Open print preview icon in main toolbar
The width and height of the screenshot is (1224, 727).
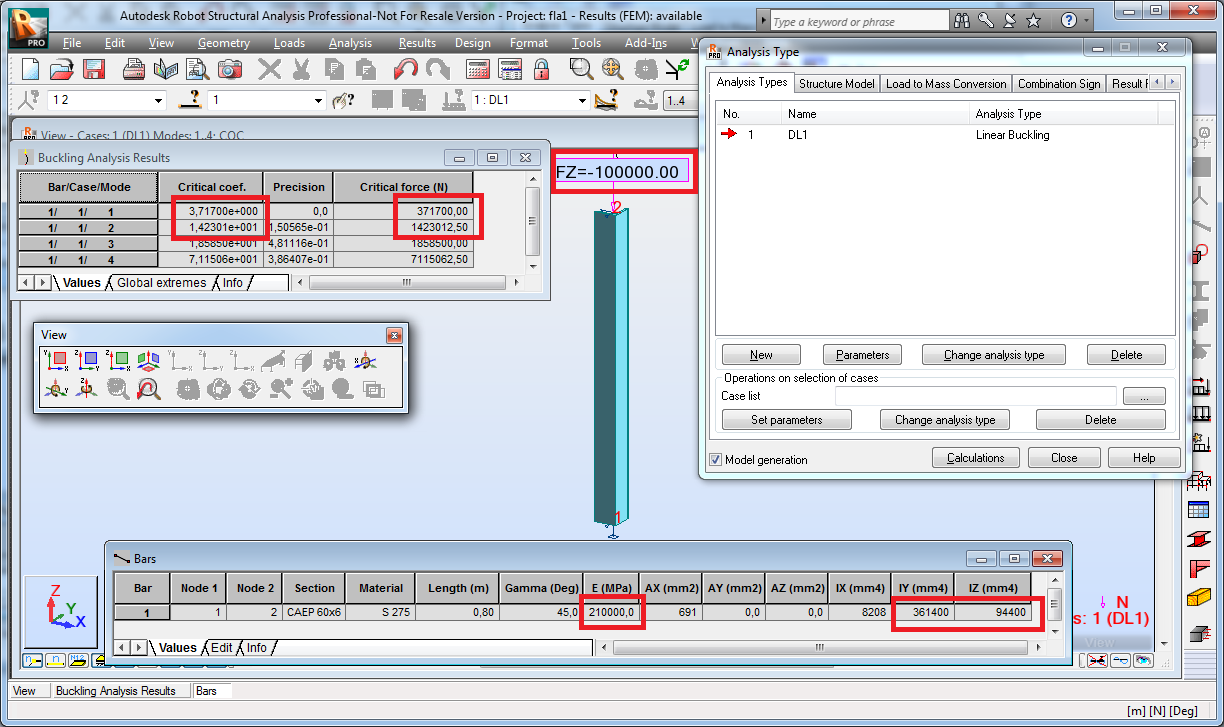click(198, 69)
